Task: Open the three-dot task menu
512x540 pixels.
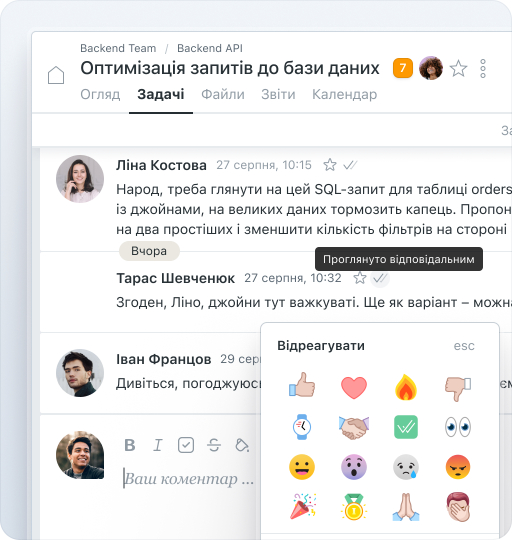Action: tap(483, 68)
